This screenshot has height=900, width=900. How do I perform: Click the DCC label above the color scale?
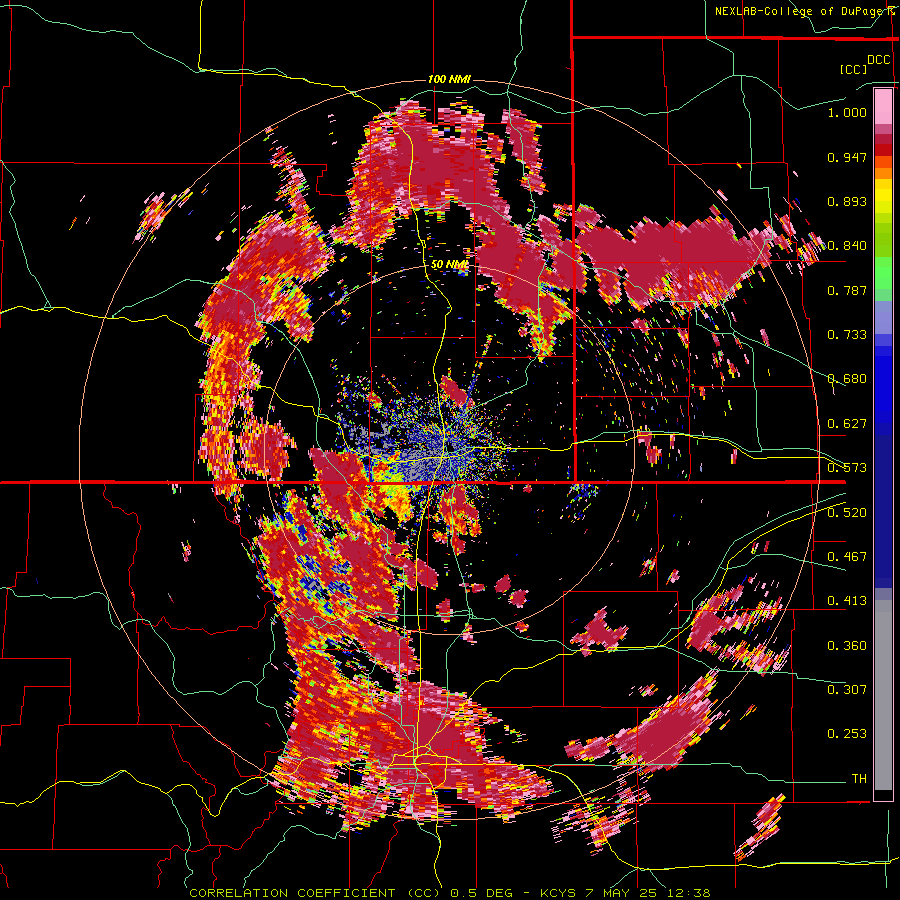pyautogui.click(x=878, y=60)
